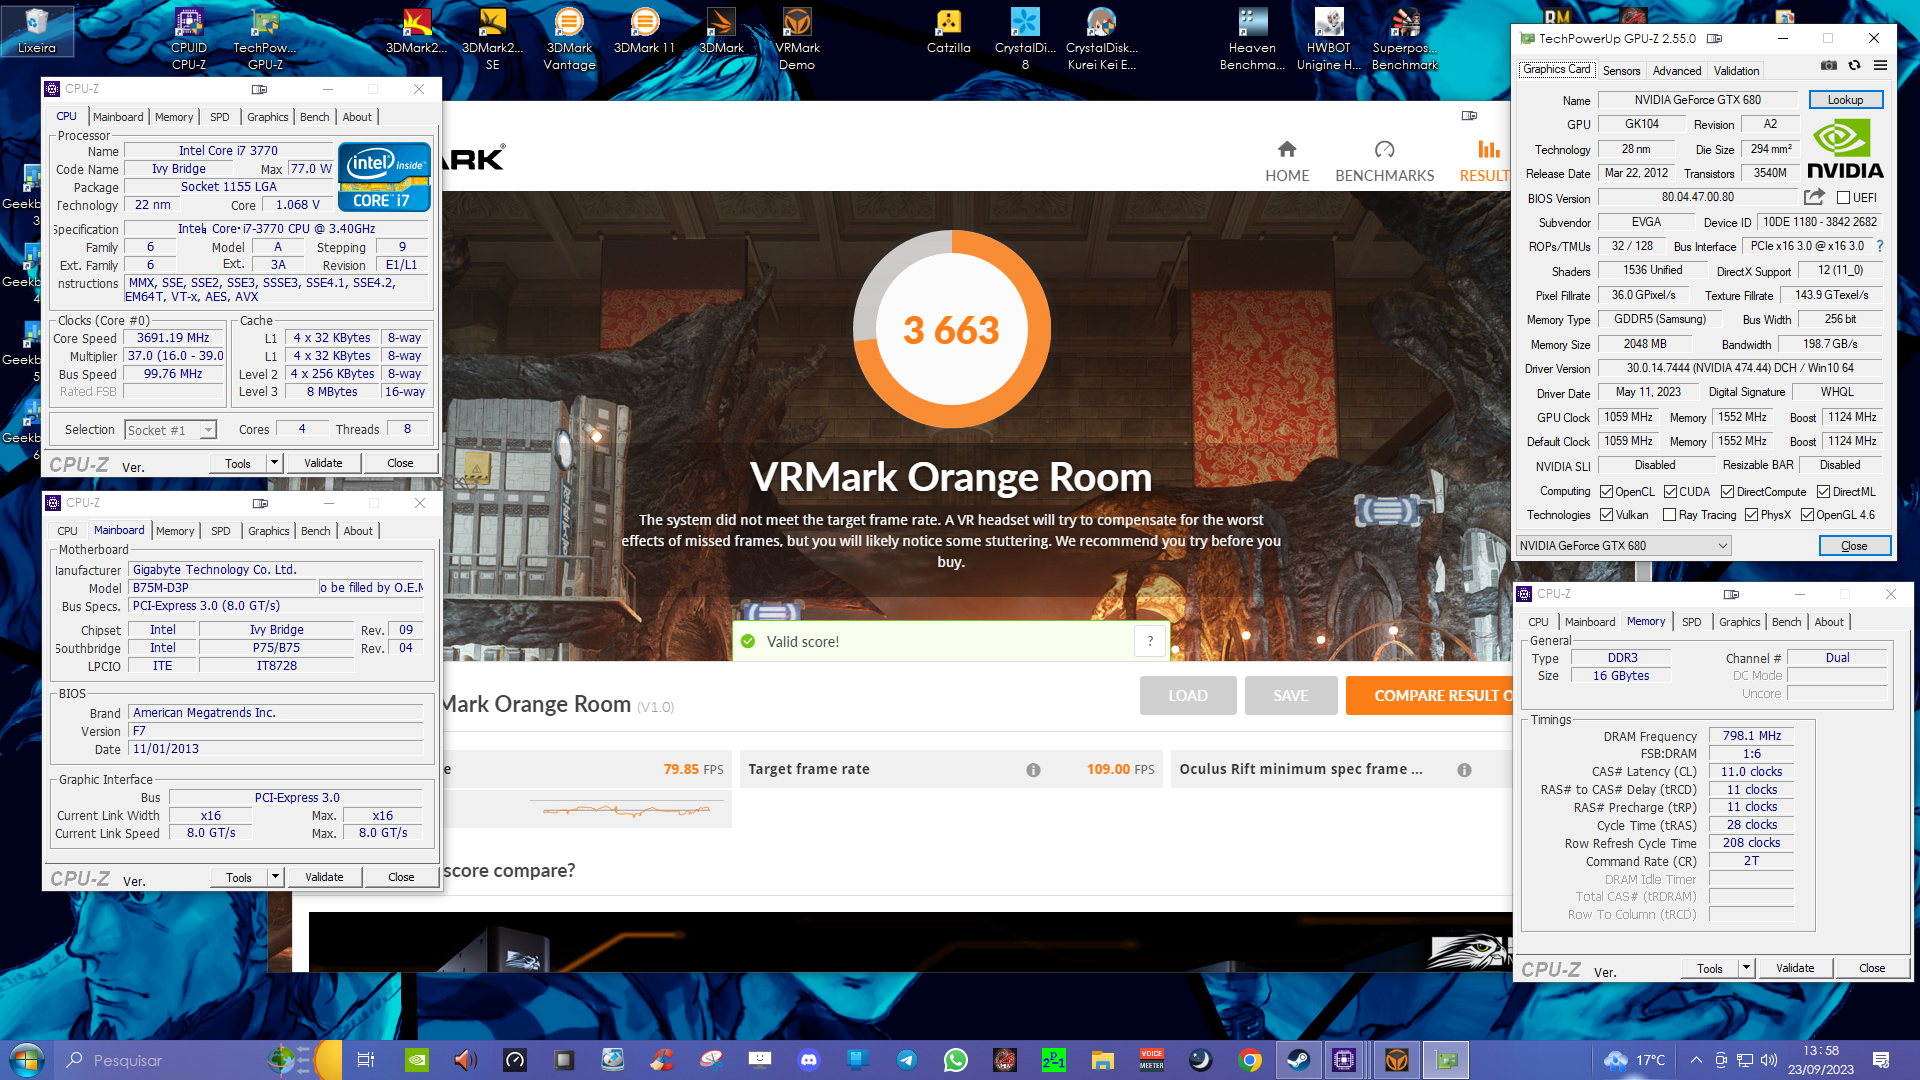Open the HWBOT Unigine desktop shortcut
The image size is (1920, 1080).
(1329, 40)
